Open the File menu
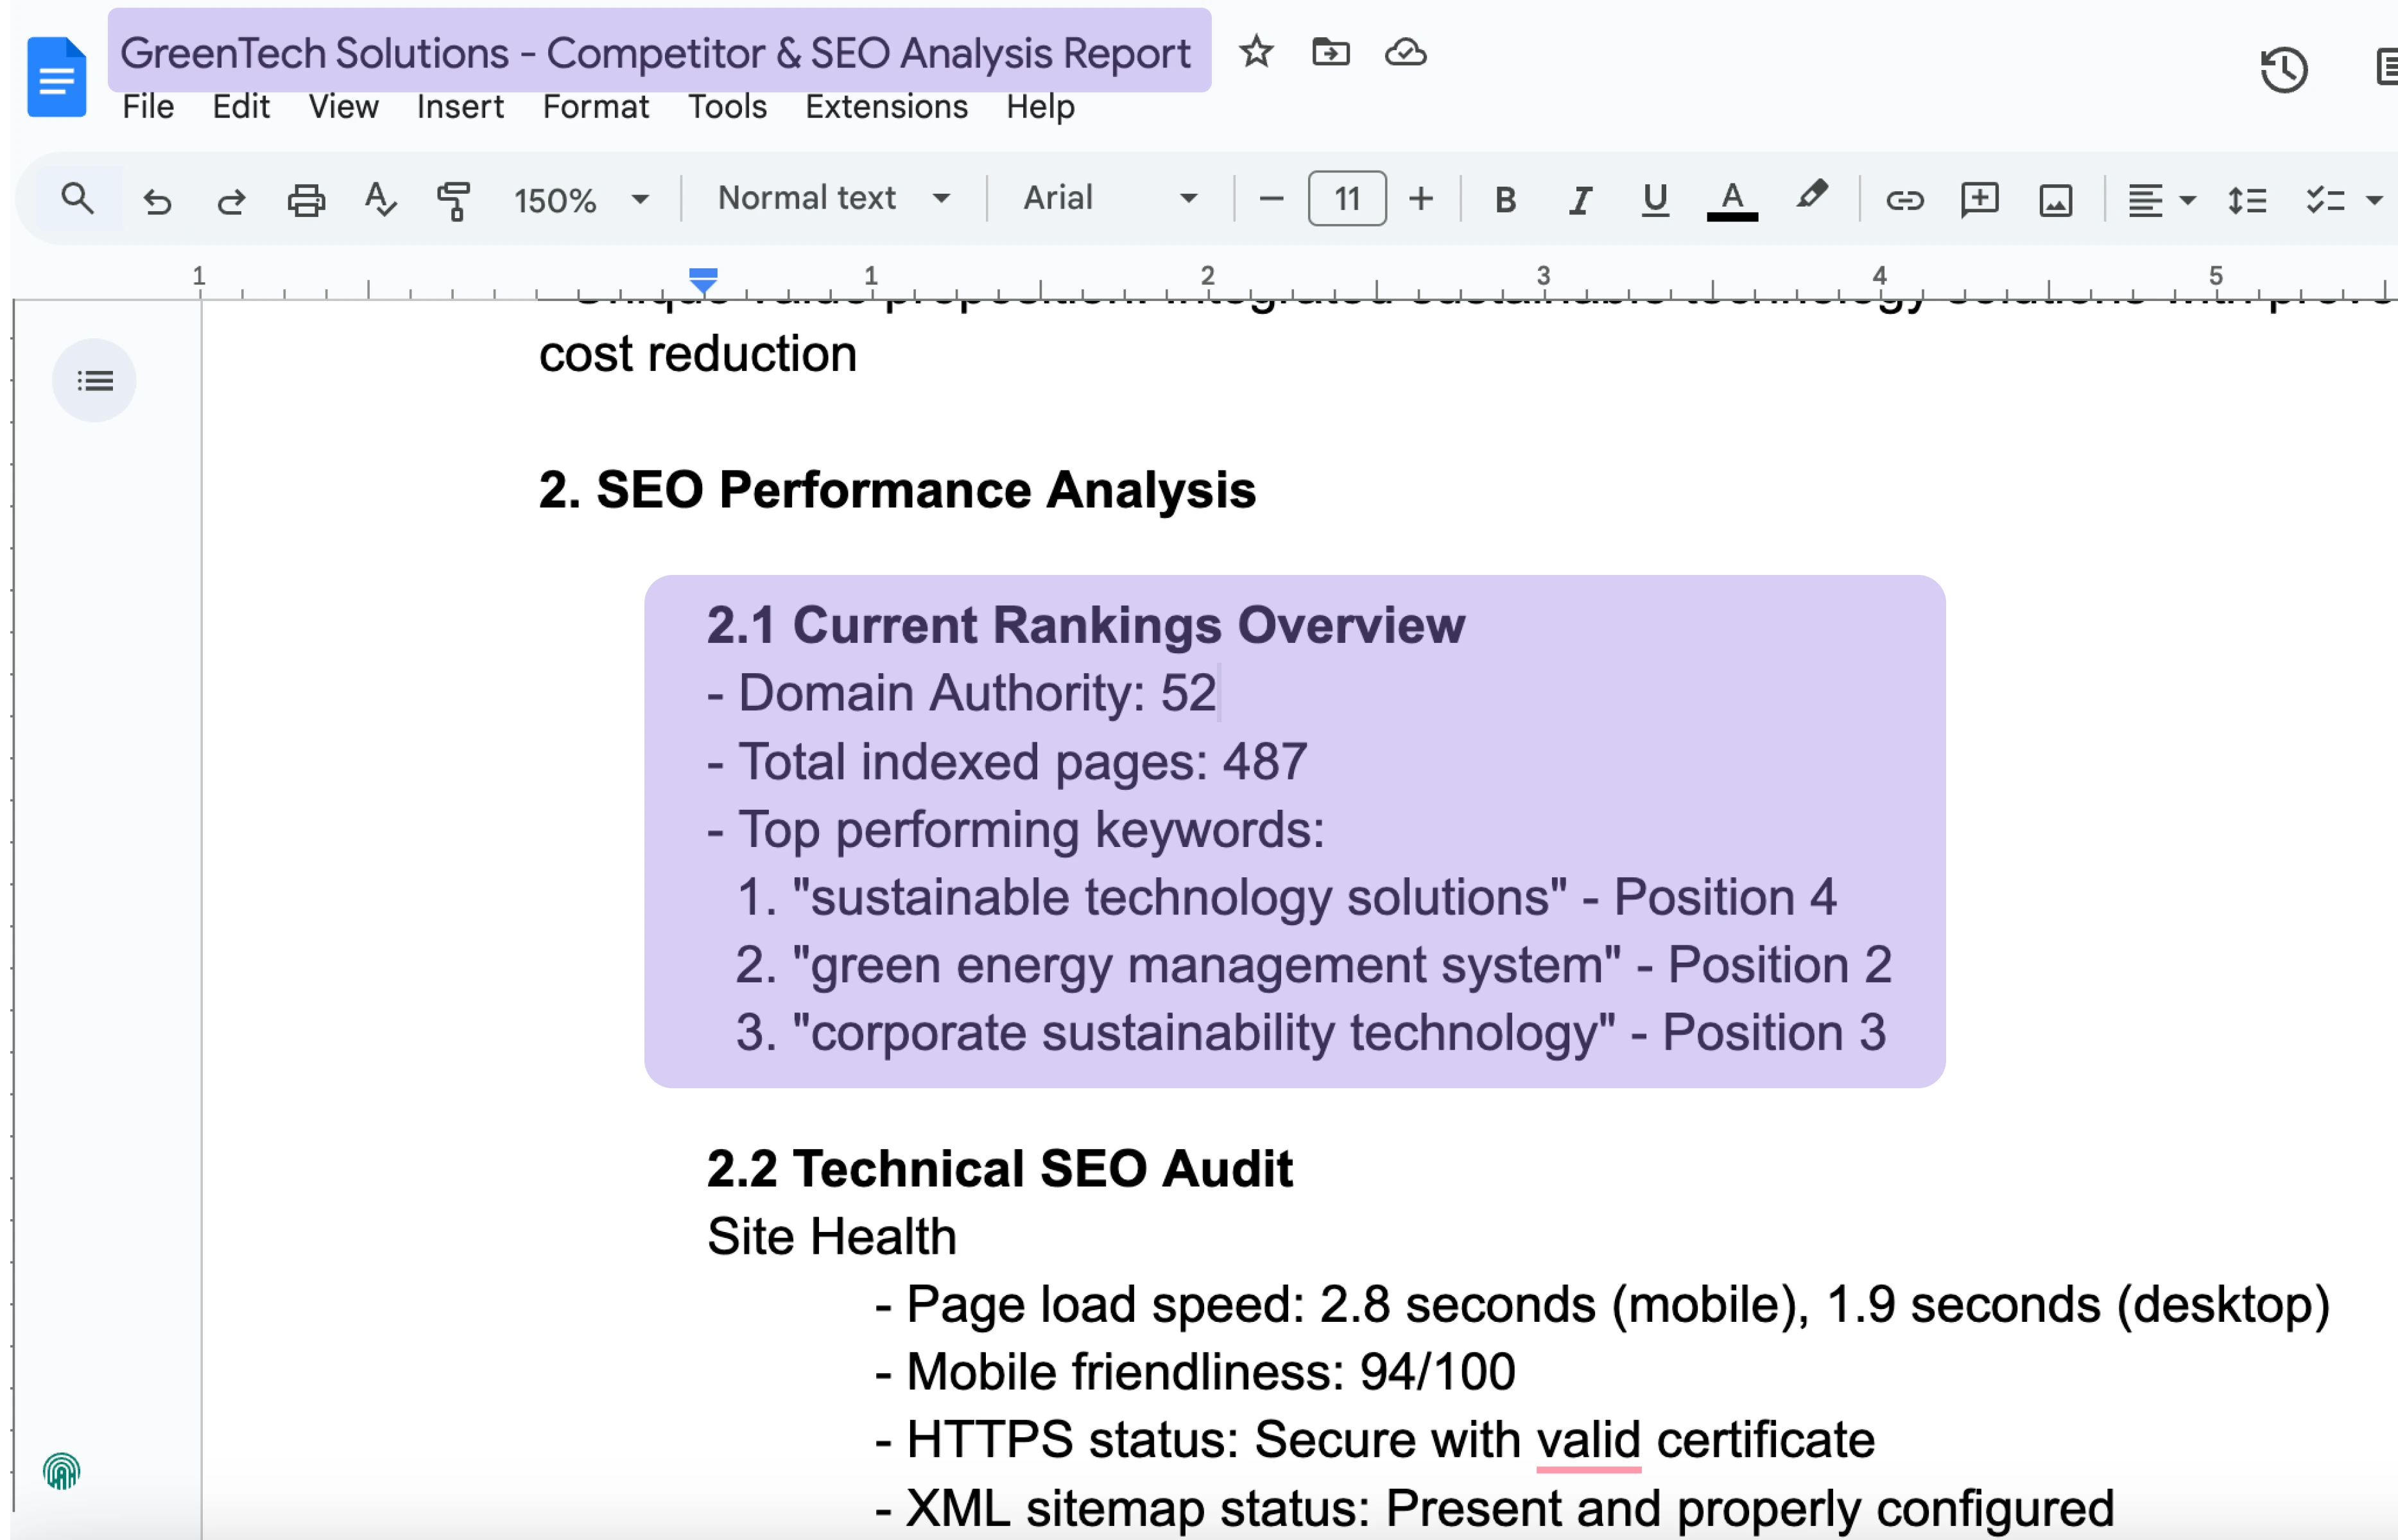Screen dimensions: 2398x1540 click(x=148, y=107)
